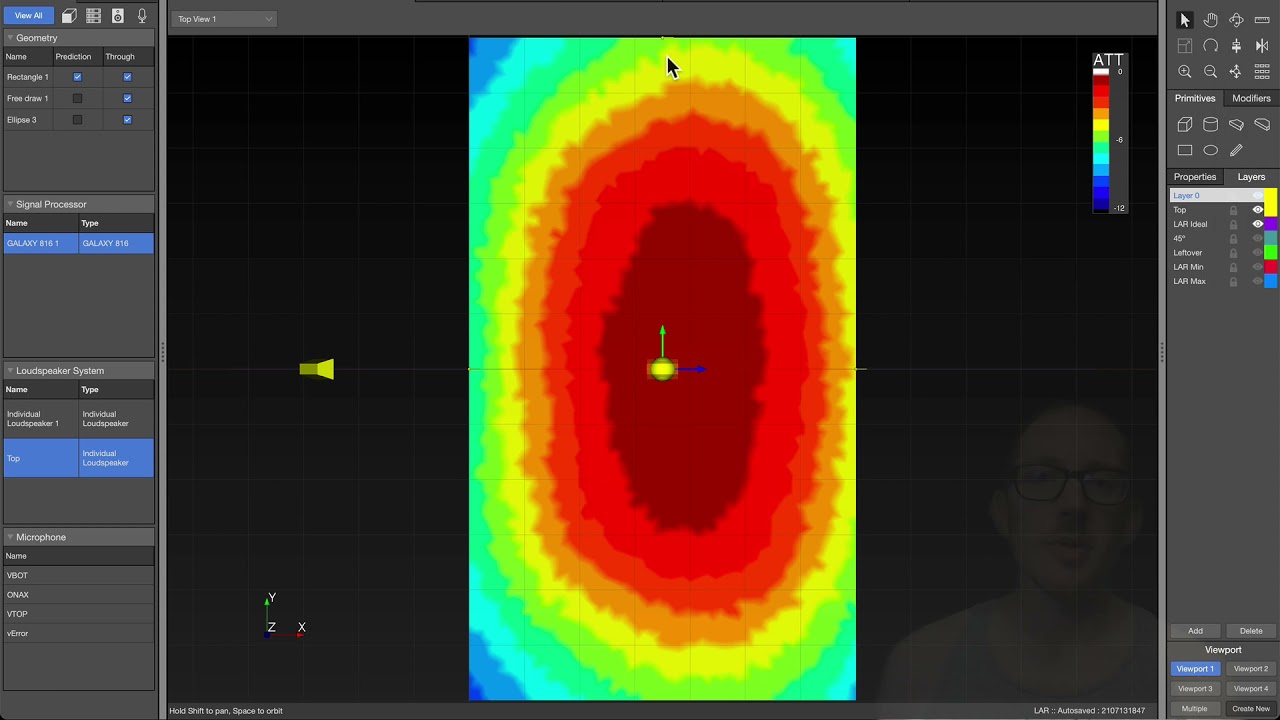
Task: Uncheck Prediction for Rectangle 1
Action: point(77,77)
